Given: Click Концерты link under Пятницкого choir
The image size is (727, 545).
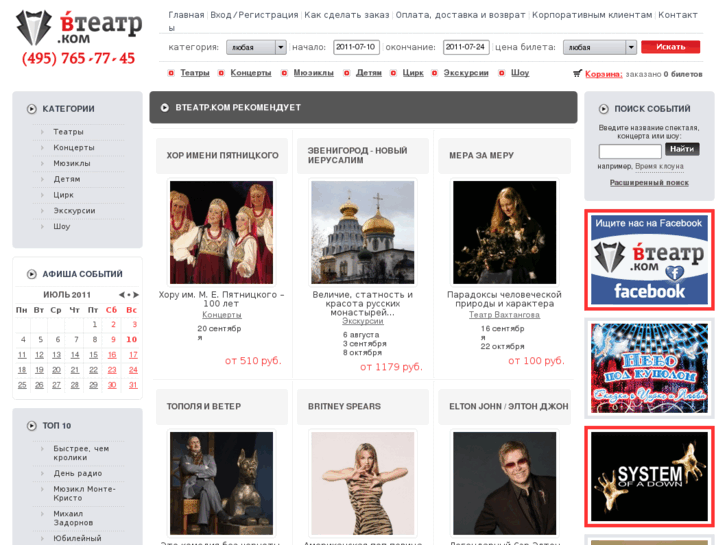Looking at the screenshot, I should (222, 315).
